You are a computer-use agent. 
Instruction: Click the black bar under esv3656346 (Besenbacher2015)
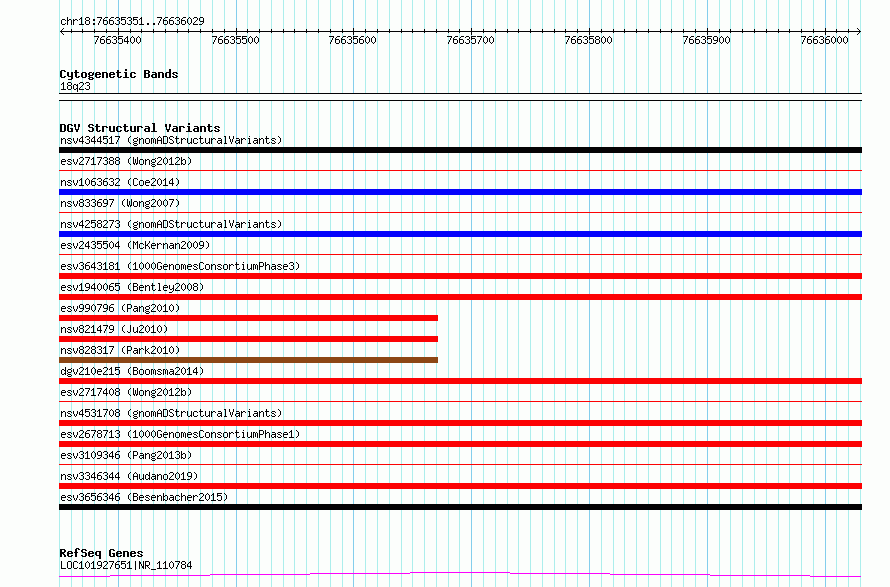(460, 507)
